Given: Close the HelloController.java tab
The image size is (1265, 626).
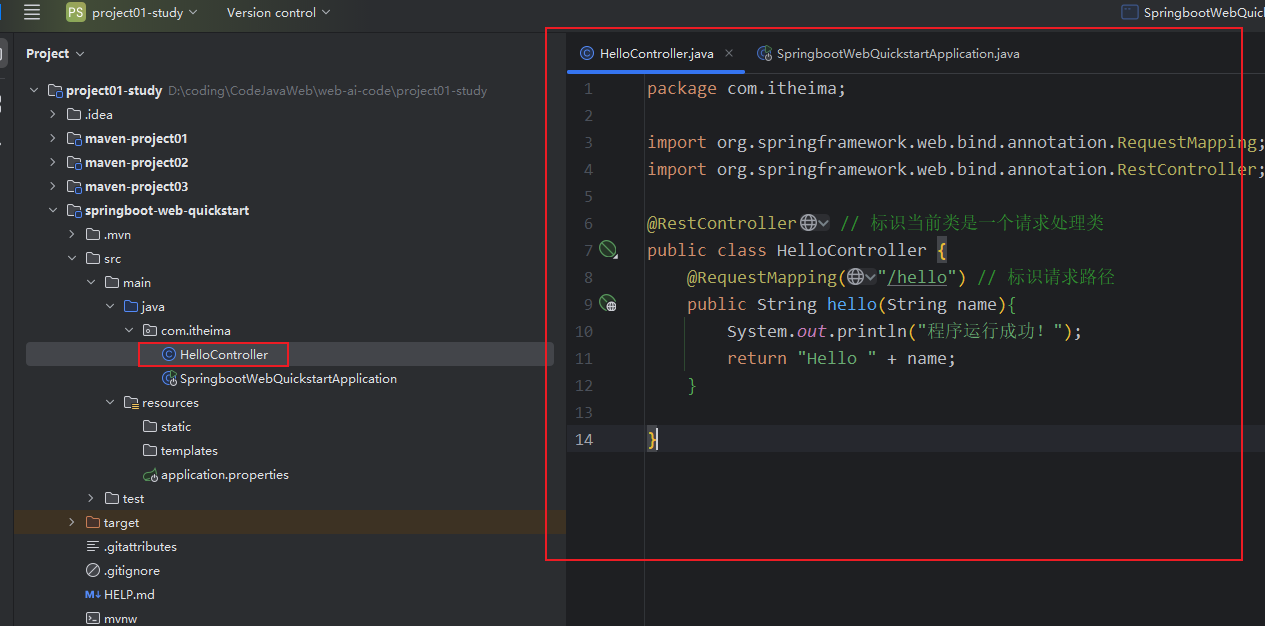Looking at the screenshot, I should coord(729,53).
